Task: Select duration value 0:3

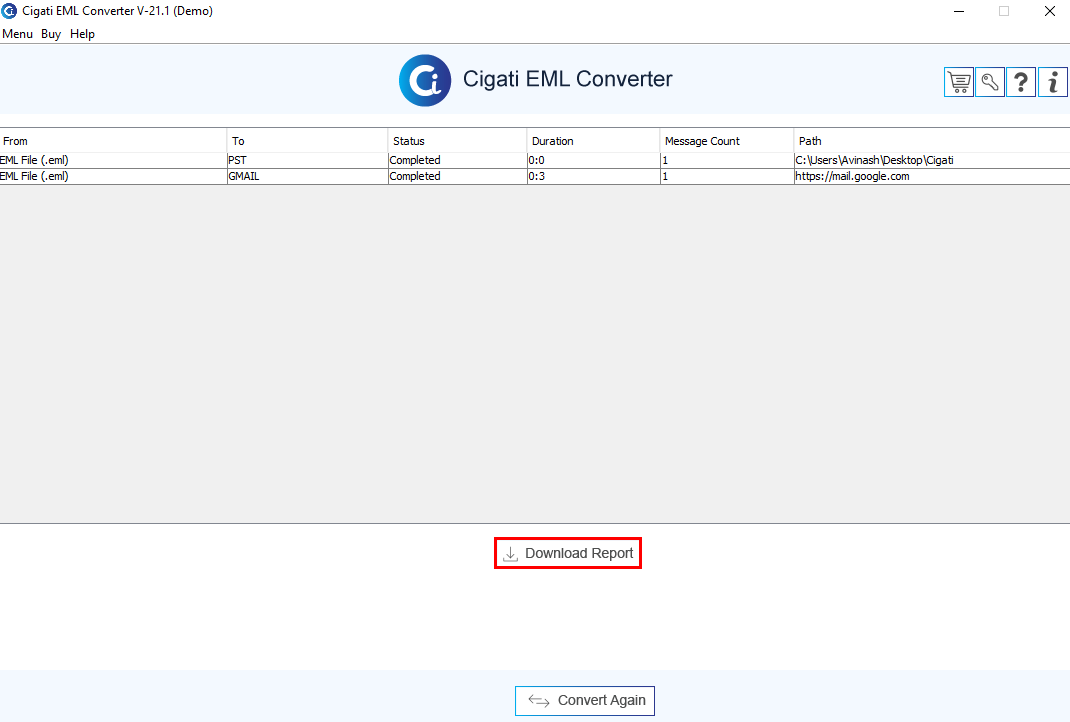Action: point(593,176)
